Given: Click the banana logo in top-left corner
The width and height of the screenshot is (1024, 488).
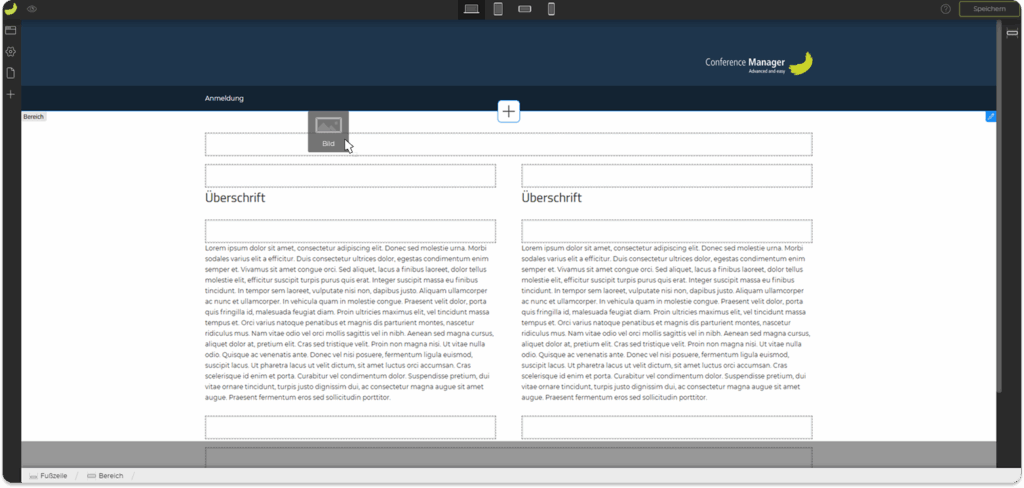Looking at the screenshot, I should [x=10, y=9].
